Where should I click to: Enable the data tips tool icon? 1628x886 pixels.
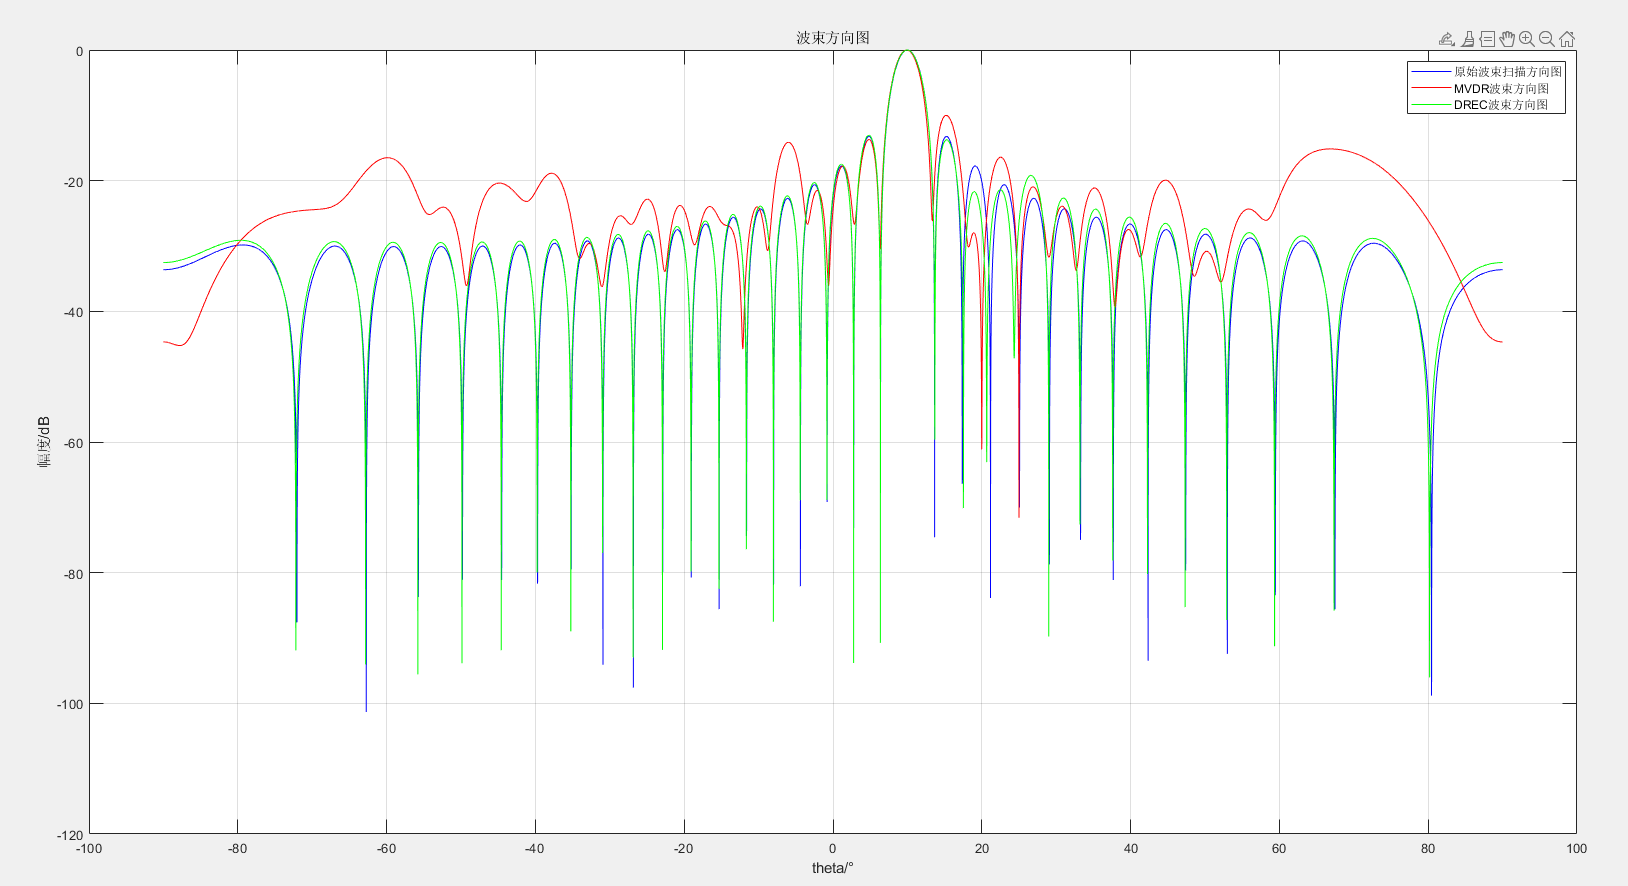(x=1487, y=39)
